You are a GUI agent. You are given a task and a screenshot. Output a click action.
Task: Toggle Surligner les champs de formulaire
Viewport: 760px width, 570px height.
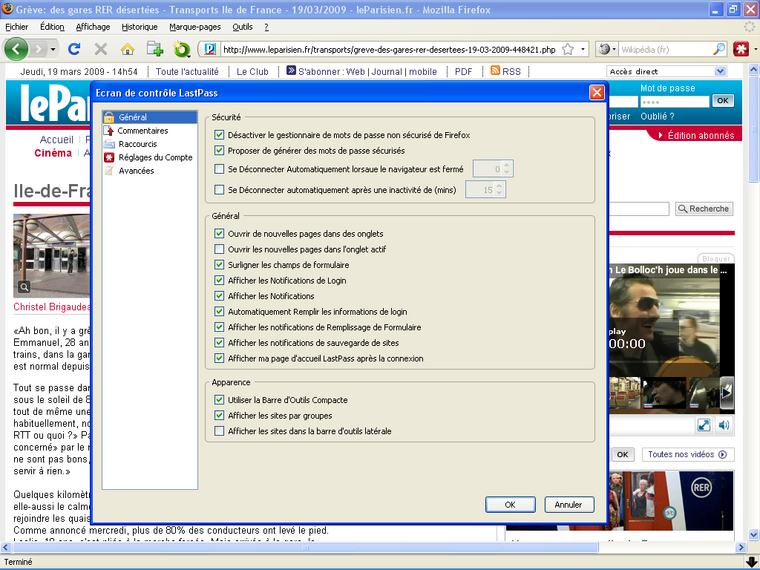tap(219, 265)
